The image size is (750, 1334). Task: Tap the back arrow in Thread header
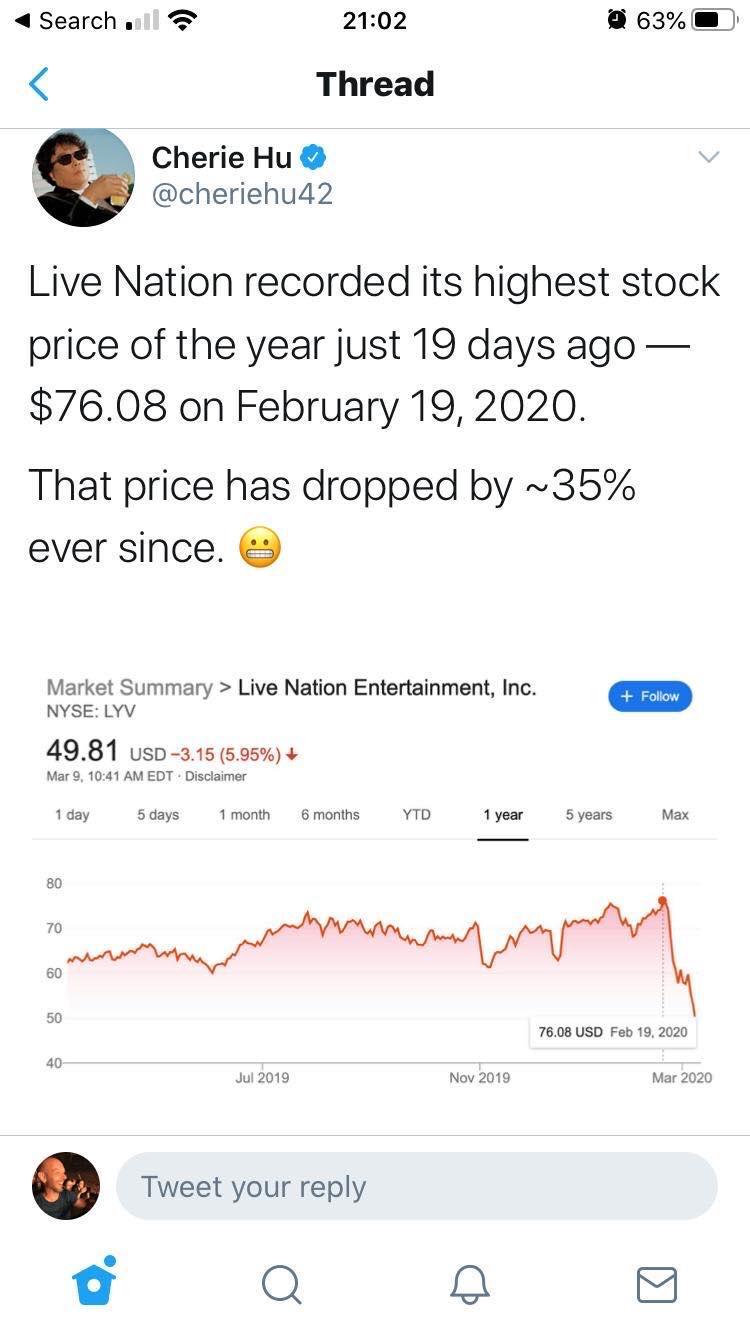coord(39,84)
